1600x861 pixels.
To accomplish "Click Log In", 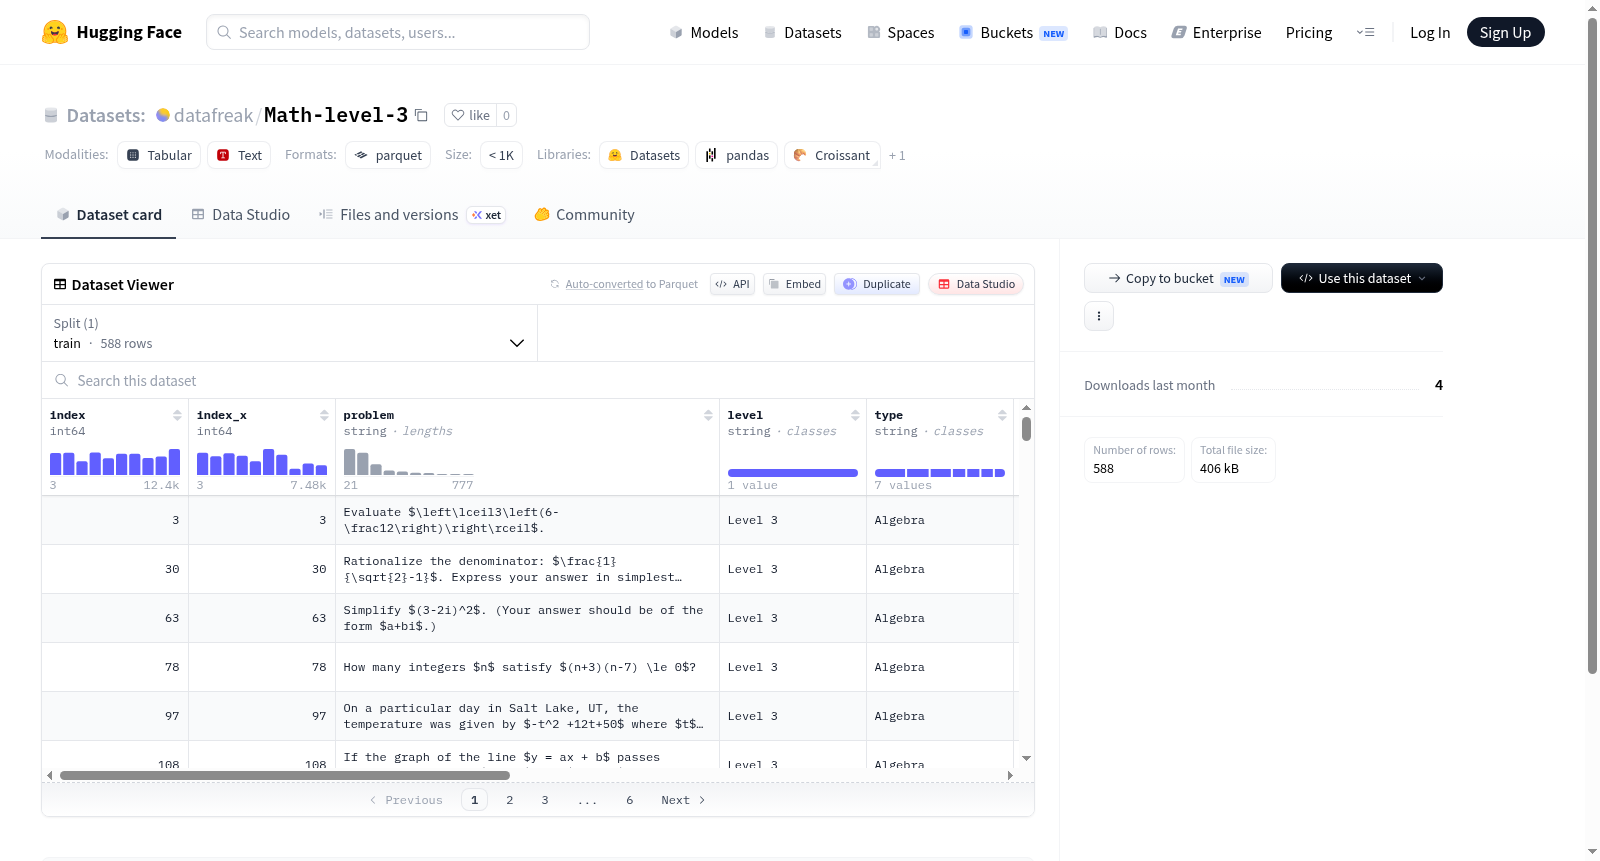I will [1430, 32].
